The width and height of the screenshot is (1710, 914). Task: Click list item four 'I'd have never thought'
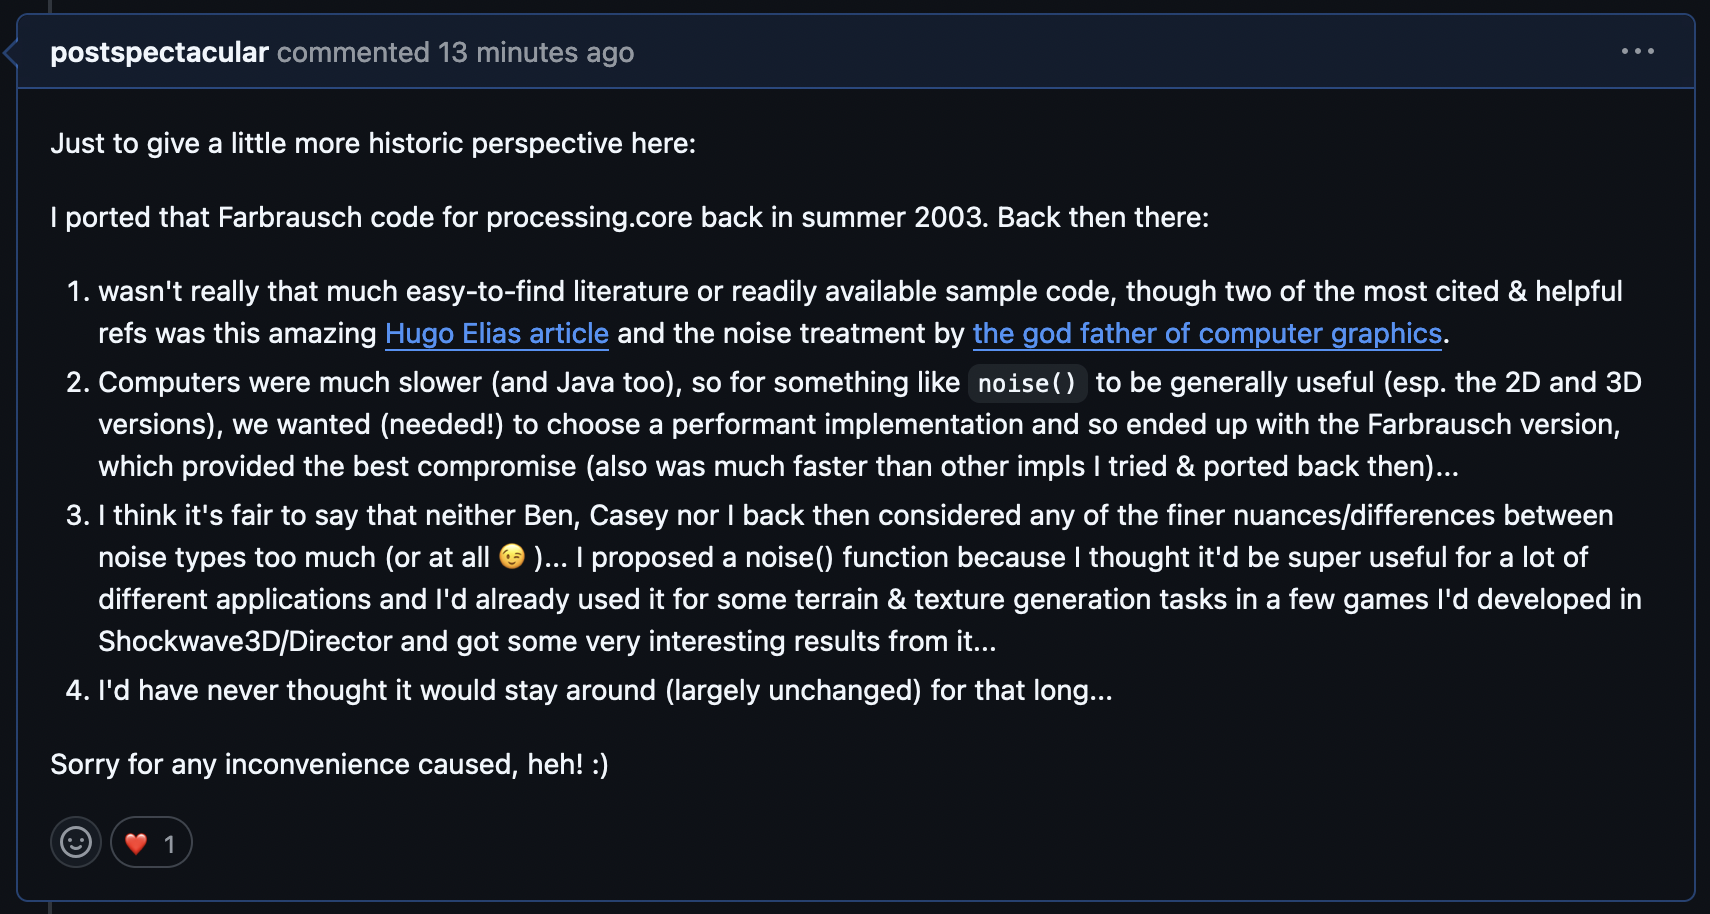coord(605,690)
